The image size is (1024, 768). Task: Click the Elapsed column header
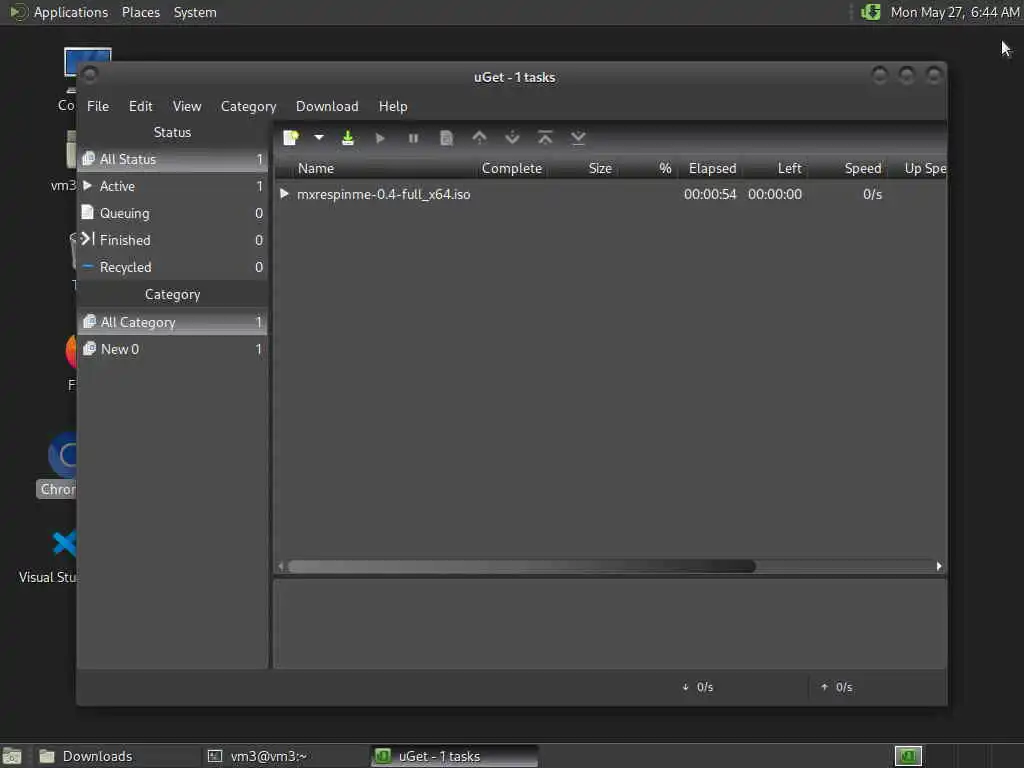pos(712,168)
